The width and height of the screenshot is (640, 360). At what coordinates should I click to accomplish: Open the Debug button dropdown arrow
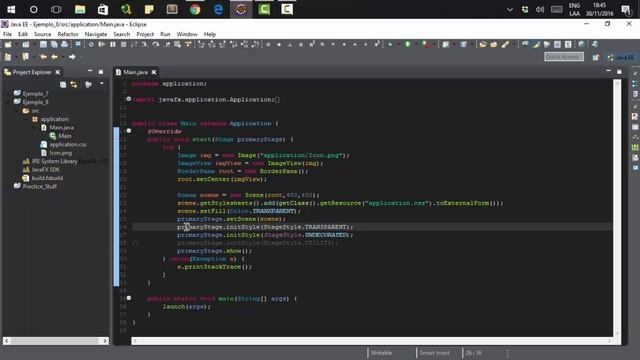399,44
